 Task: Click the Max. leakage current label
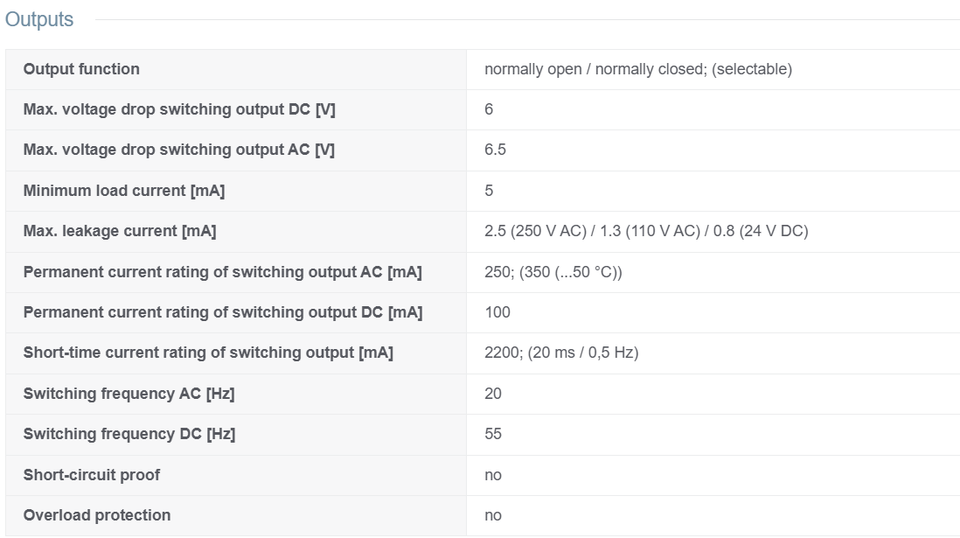point(120,231)
